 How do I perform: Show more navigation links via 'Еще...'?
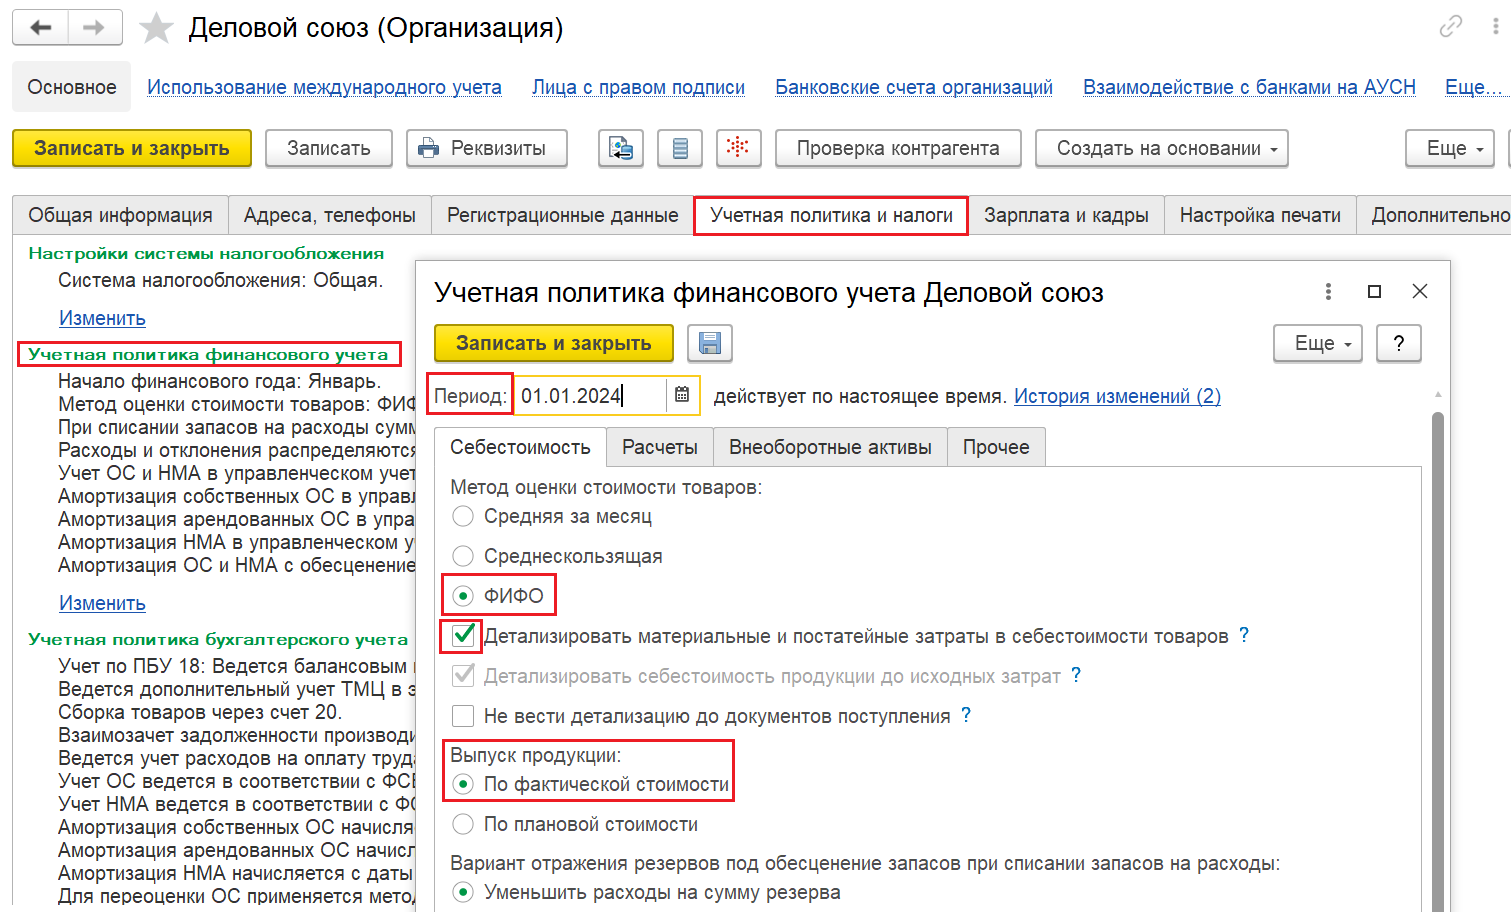1473,87
